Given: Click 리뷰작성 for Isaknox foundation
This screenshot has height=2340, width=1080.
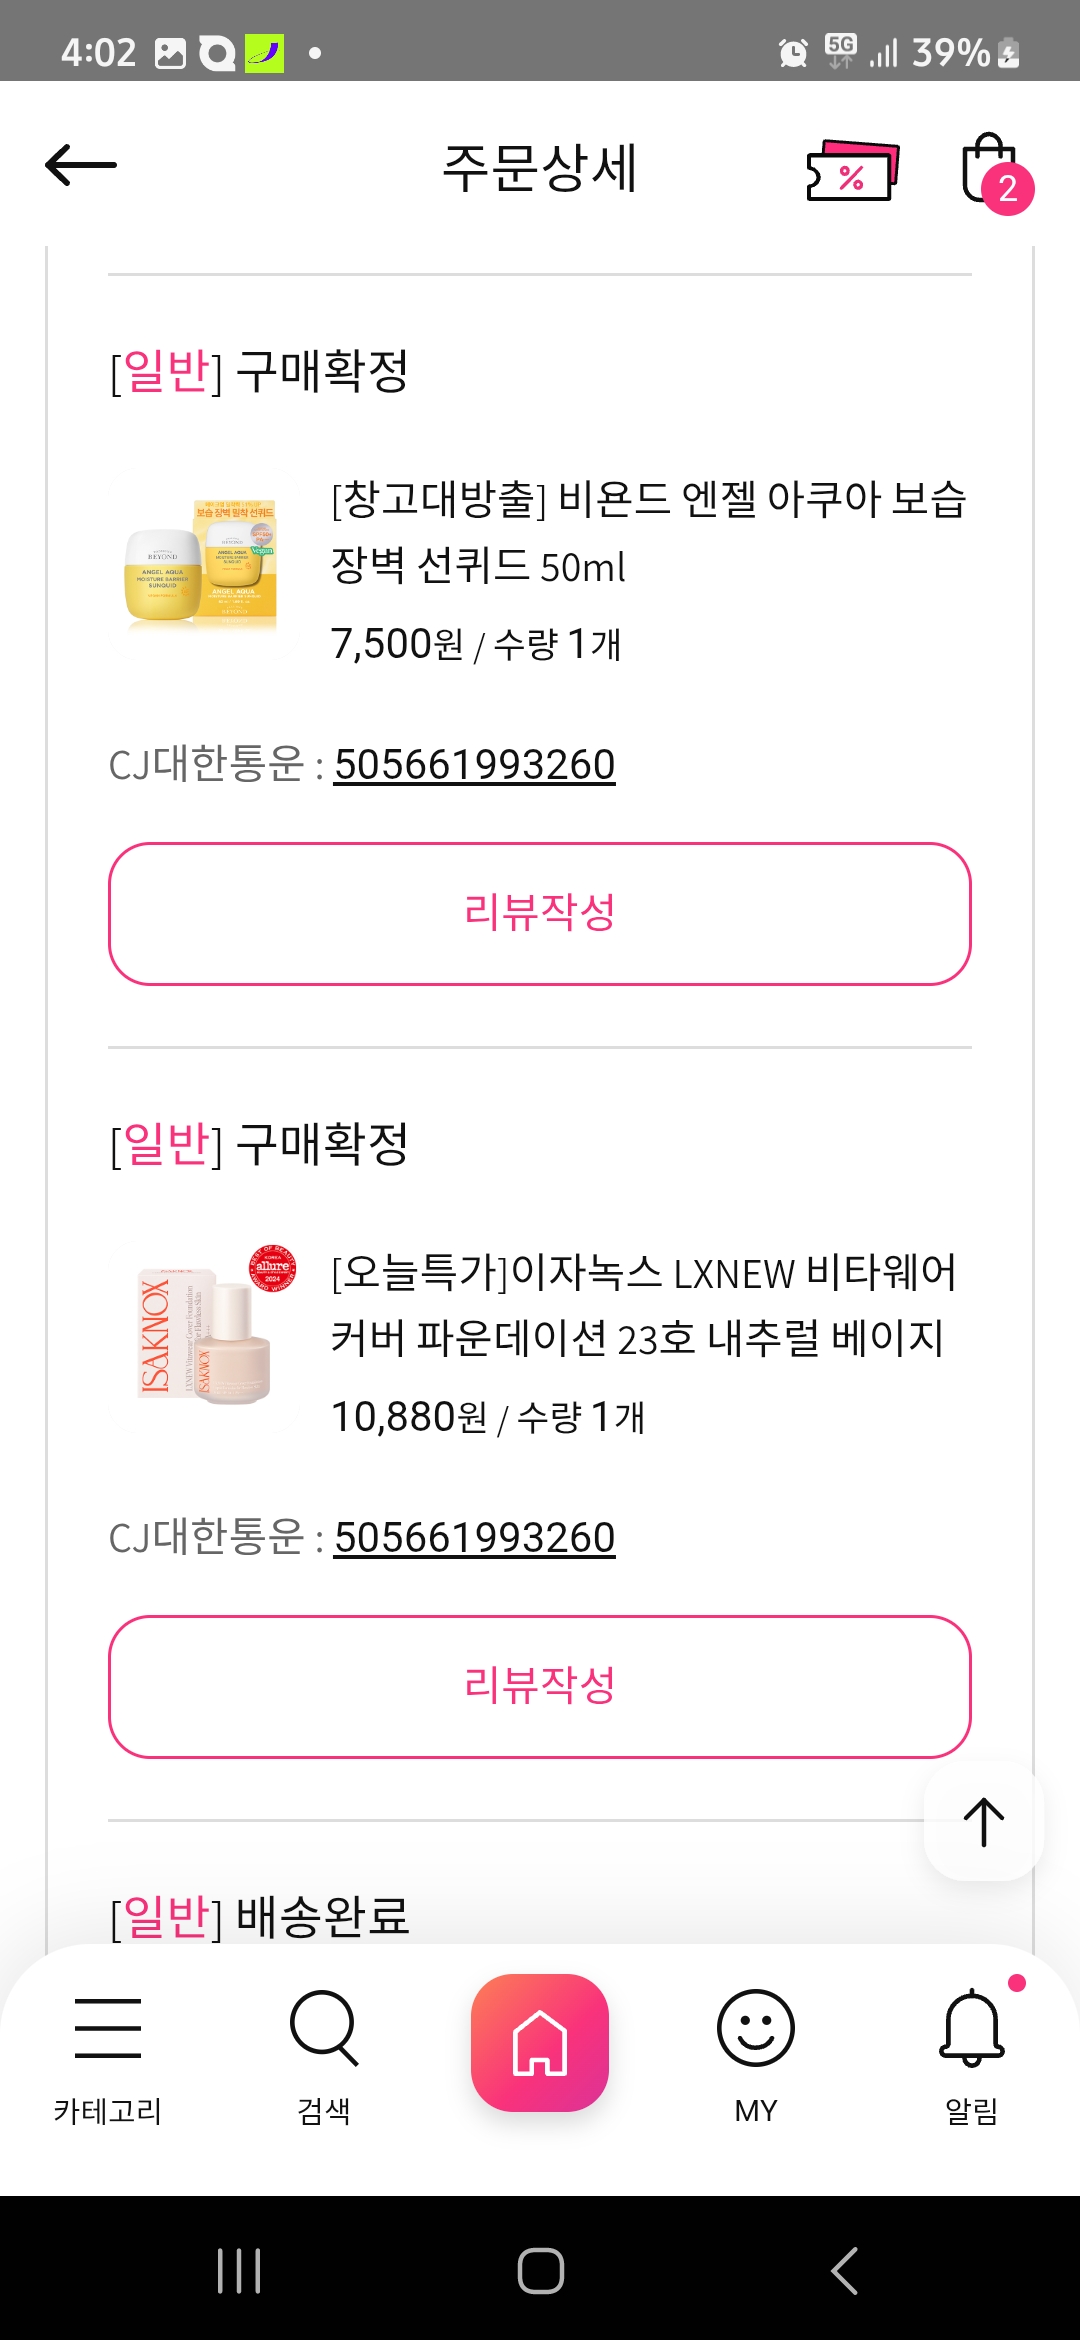Looking at the screenshot, I should [540, 1686].
